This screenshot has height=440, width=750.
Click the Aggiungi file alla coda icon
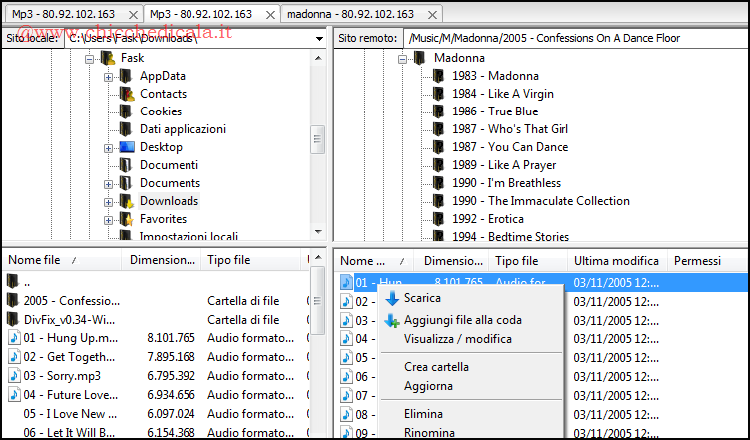click(x=392, y=320)
